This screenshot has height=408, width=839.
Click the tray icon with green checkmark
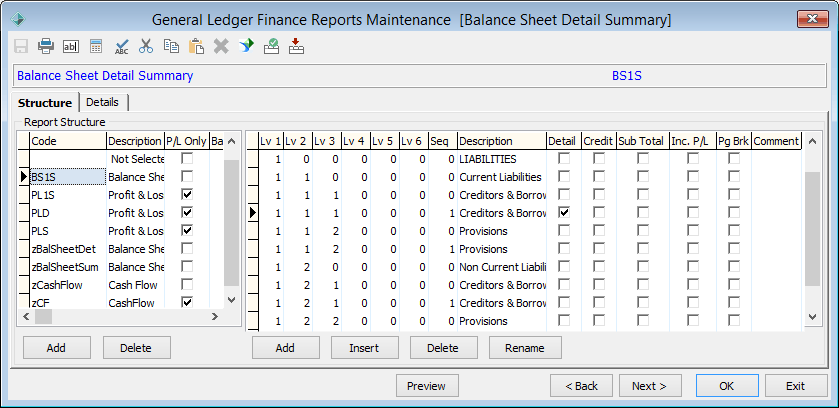point(271,47)
